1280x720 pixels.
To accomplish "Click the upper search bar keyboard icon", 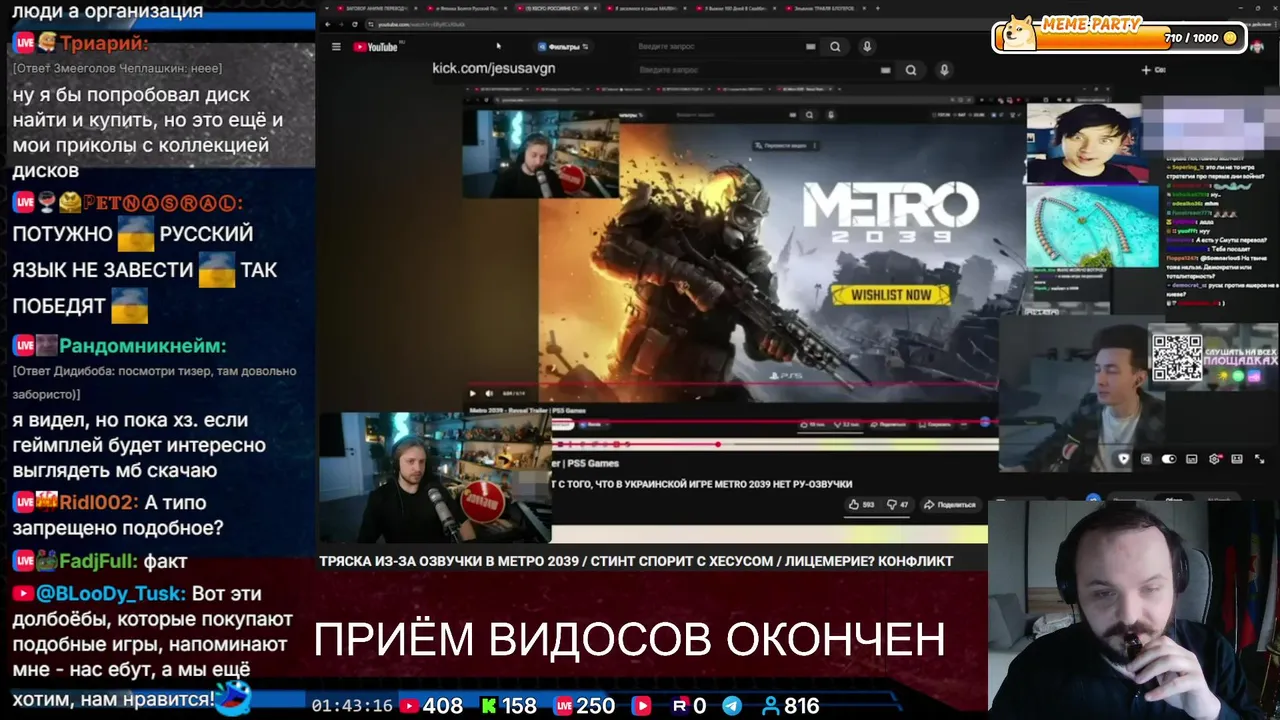I will (x=810, y=47).
